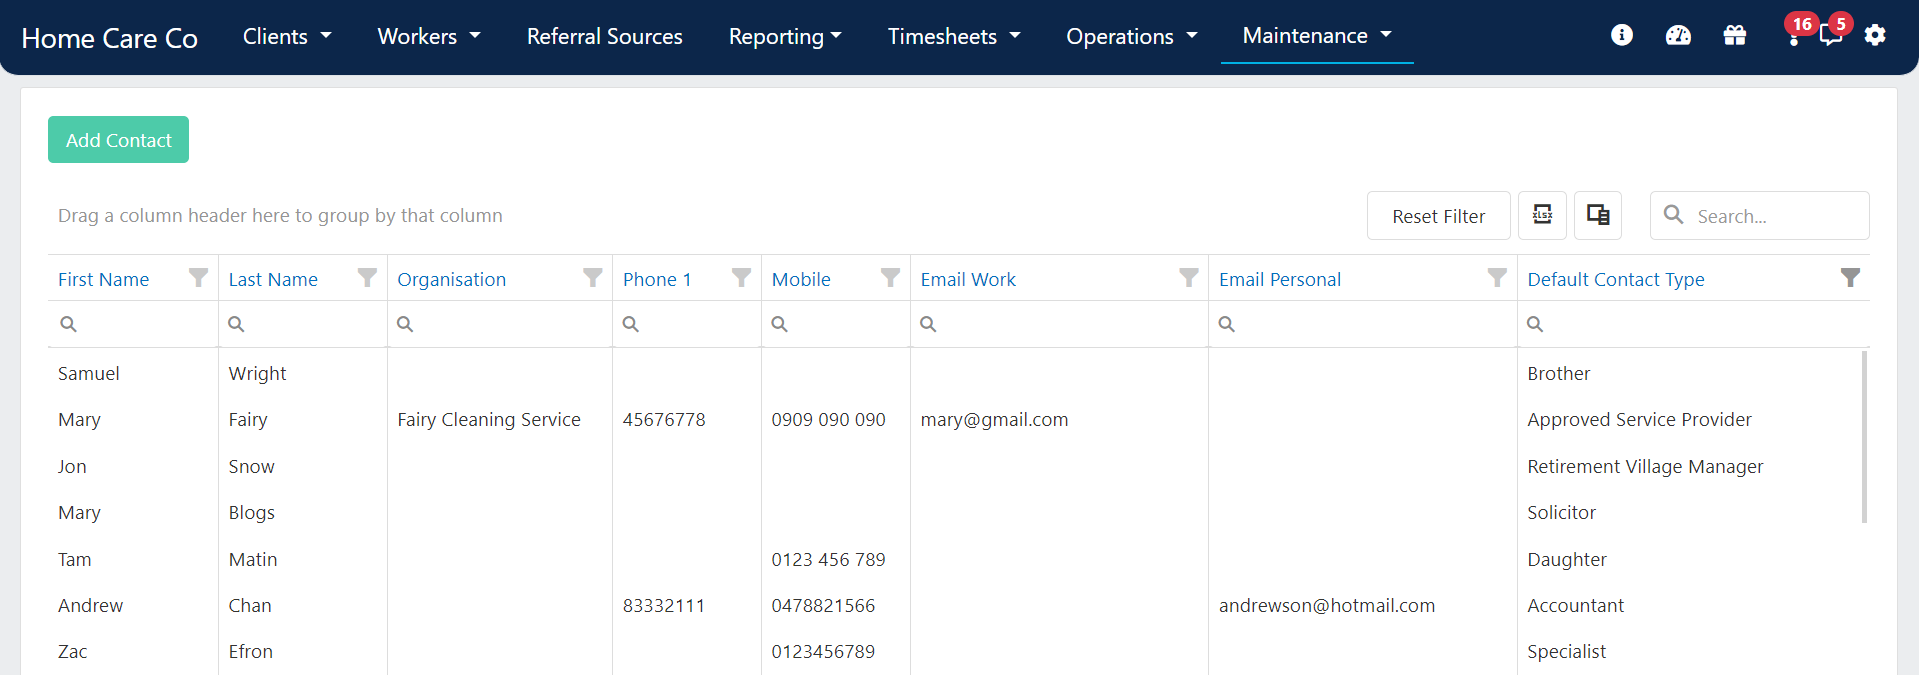The height and width of the screenshot is (675, 1919).
Task: Sort by Email Personal column header
Action: click(1280, 280)
